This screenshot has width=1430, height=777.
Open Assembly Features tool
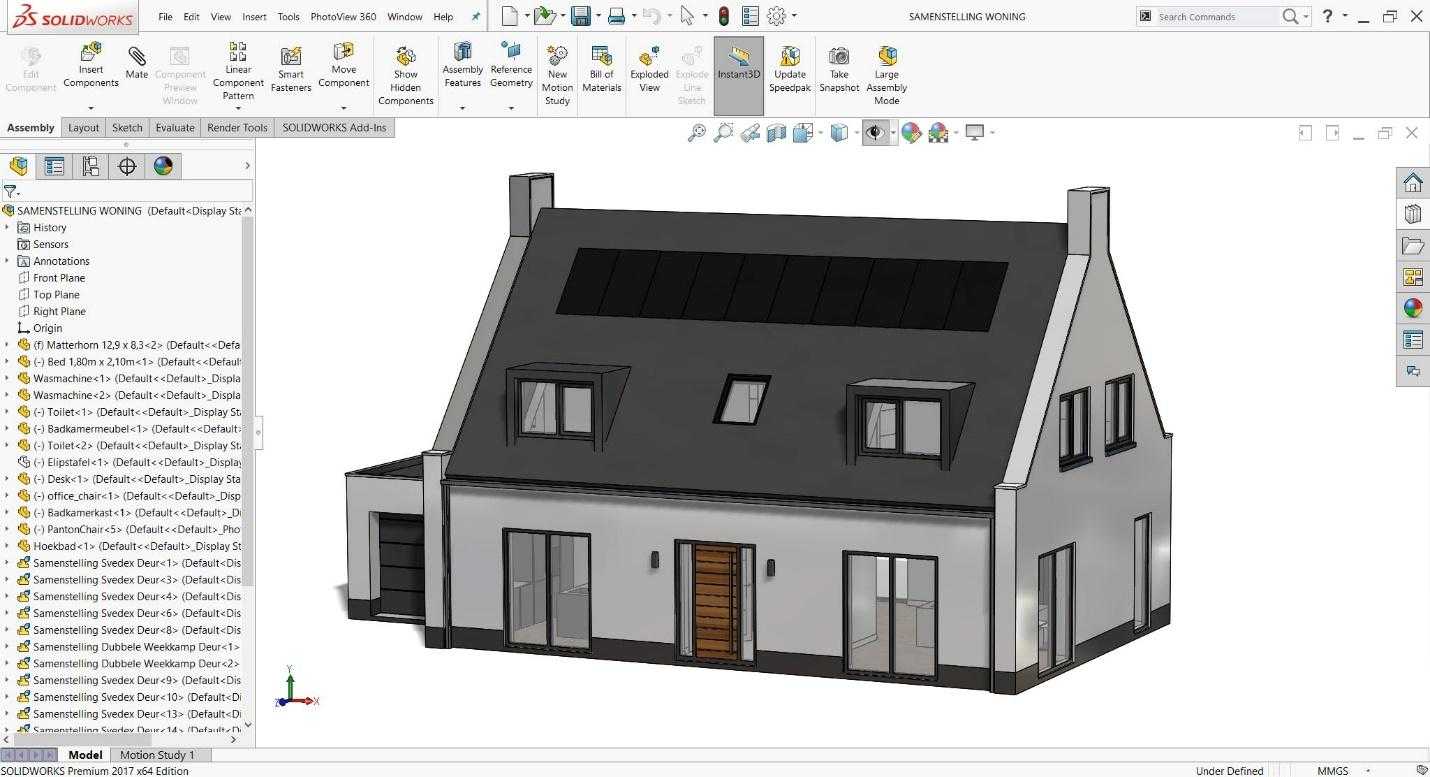(x=463, y=66)
